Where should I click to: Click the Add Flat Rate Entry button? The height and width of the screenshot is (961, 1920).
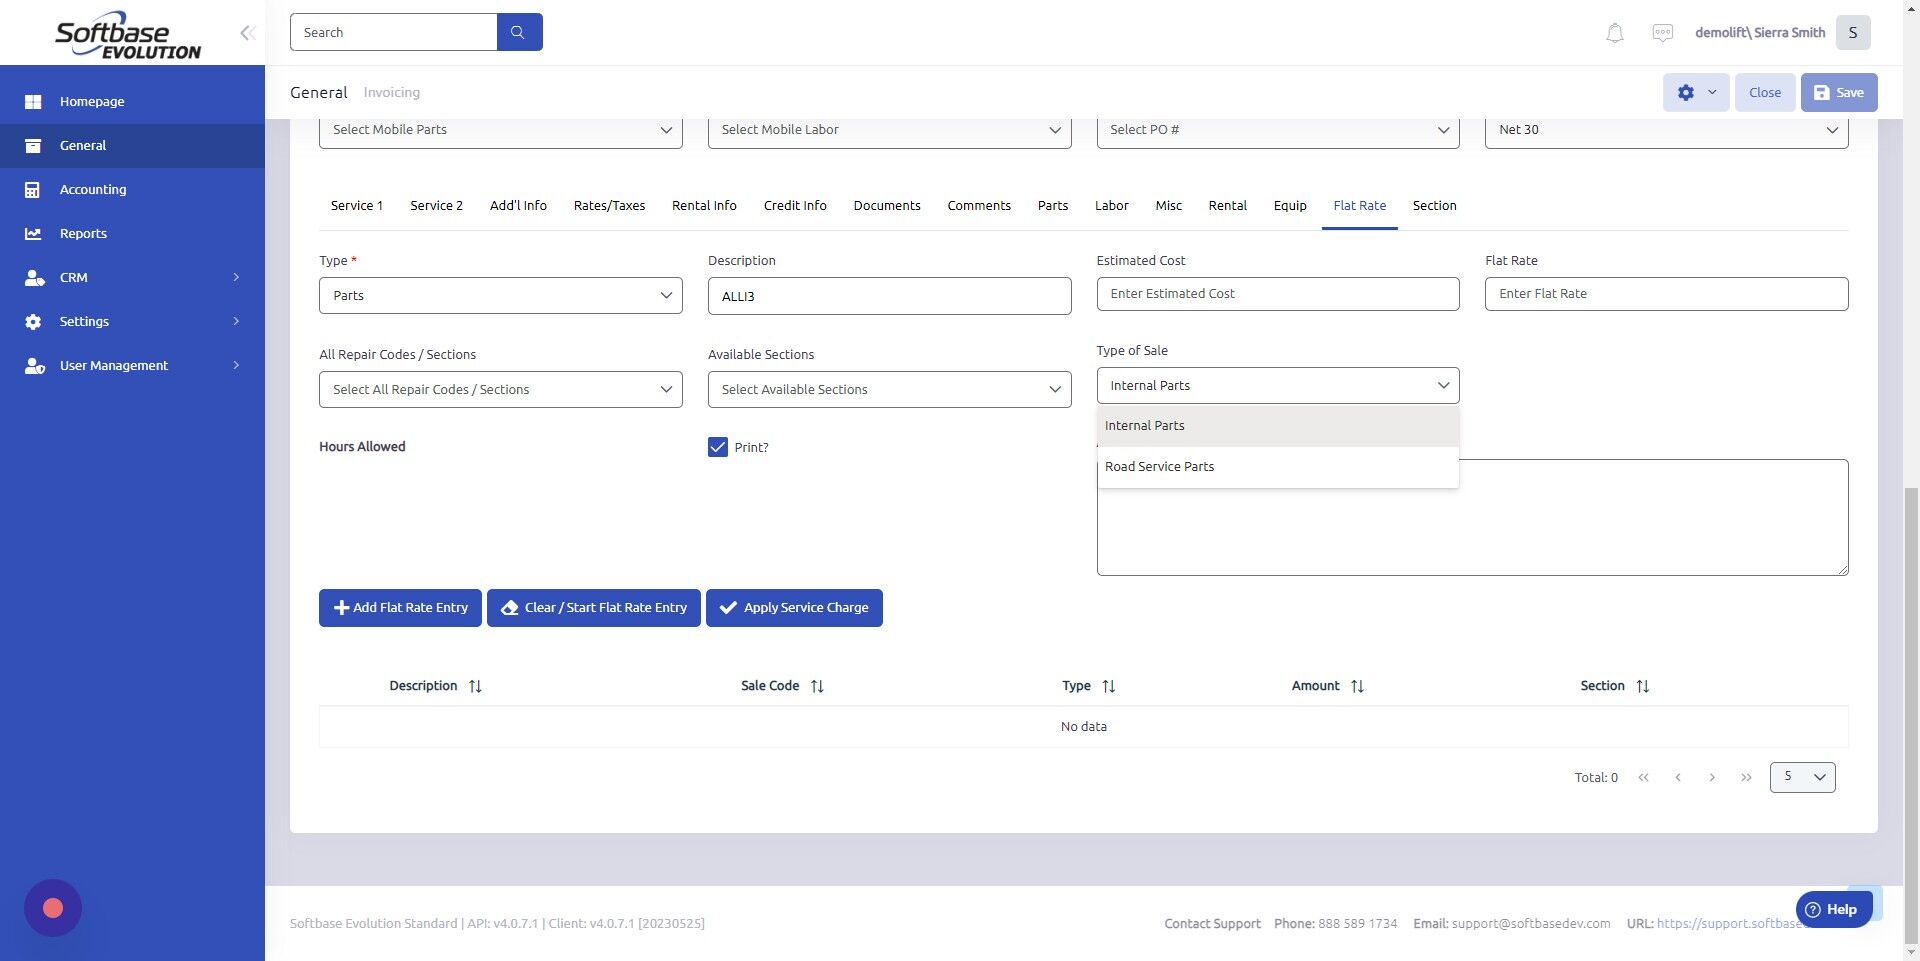click(400, 607)
